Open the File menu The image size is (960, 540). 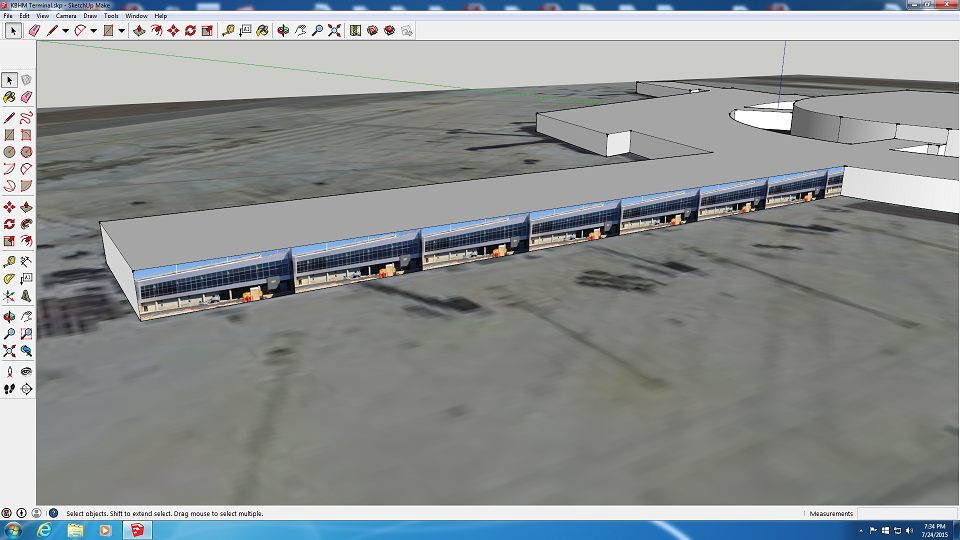(8, 16)
